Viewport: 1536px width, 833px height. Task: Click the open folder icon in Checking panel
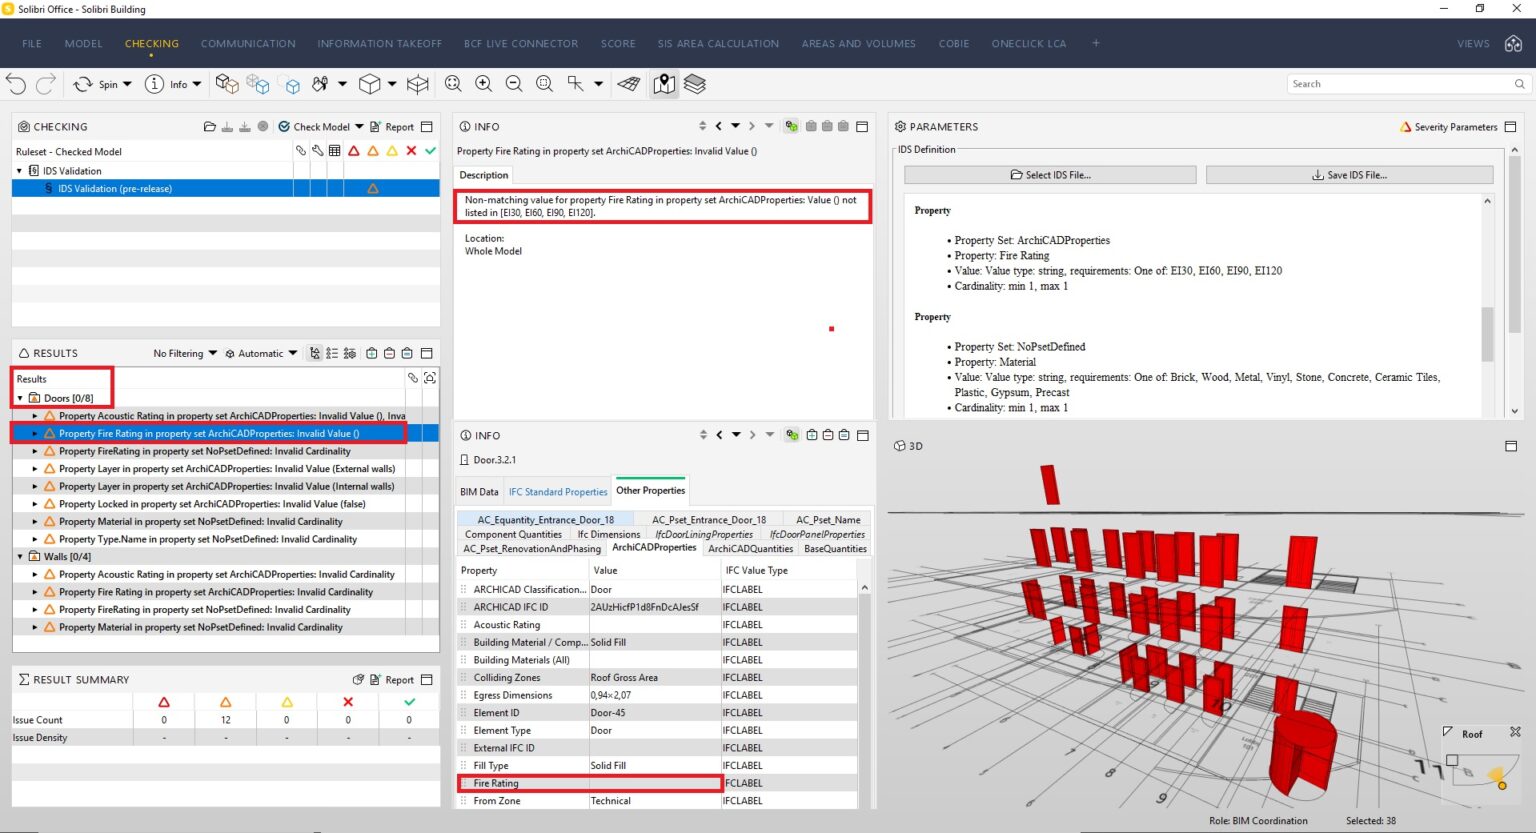209,127
